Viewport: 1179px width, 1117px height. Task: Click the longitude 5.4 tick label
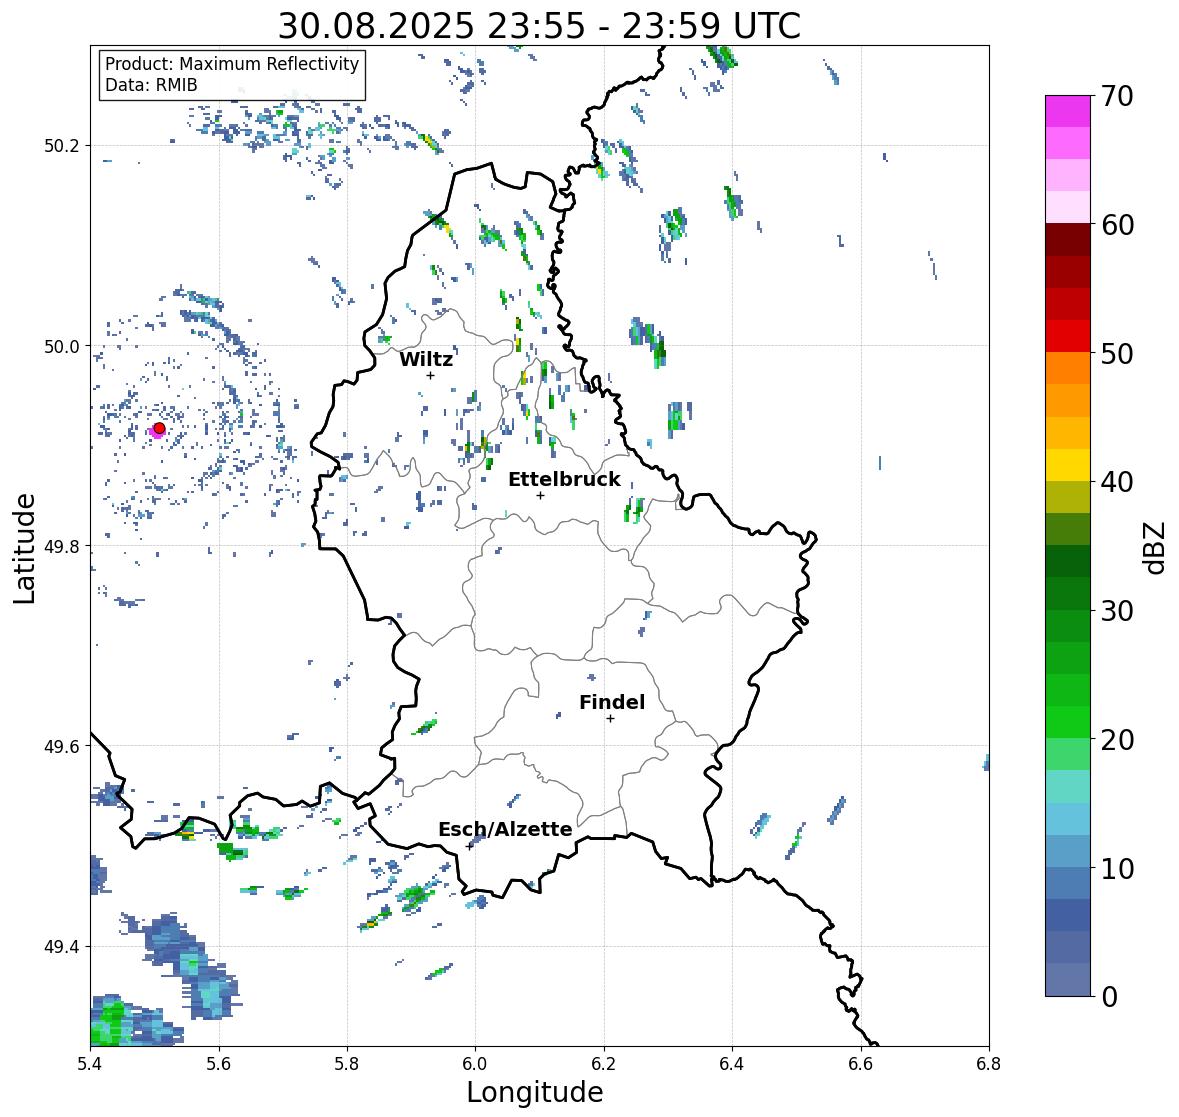pyautogui.click(x=90, y=1064)
